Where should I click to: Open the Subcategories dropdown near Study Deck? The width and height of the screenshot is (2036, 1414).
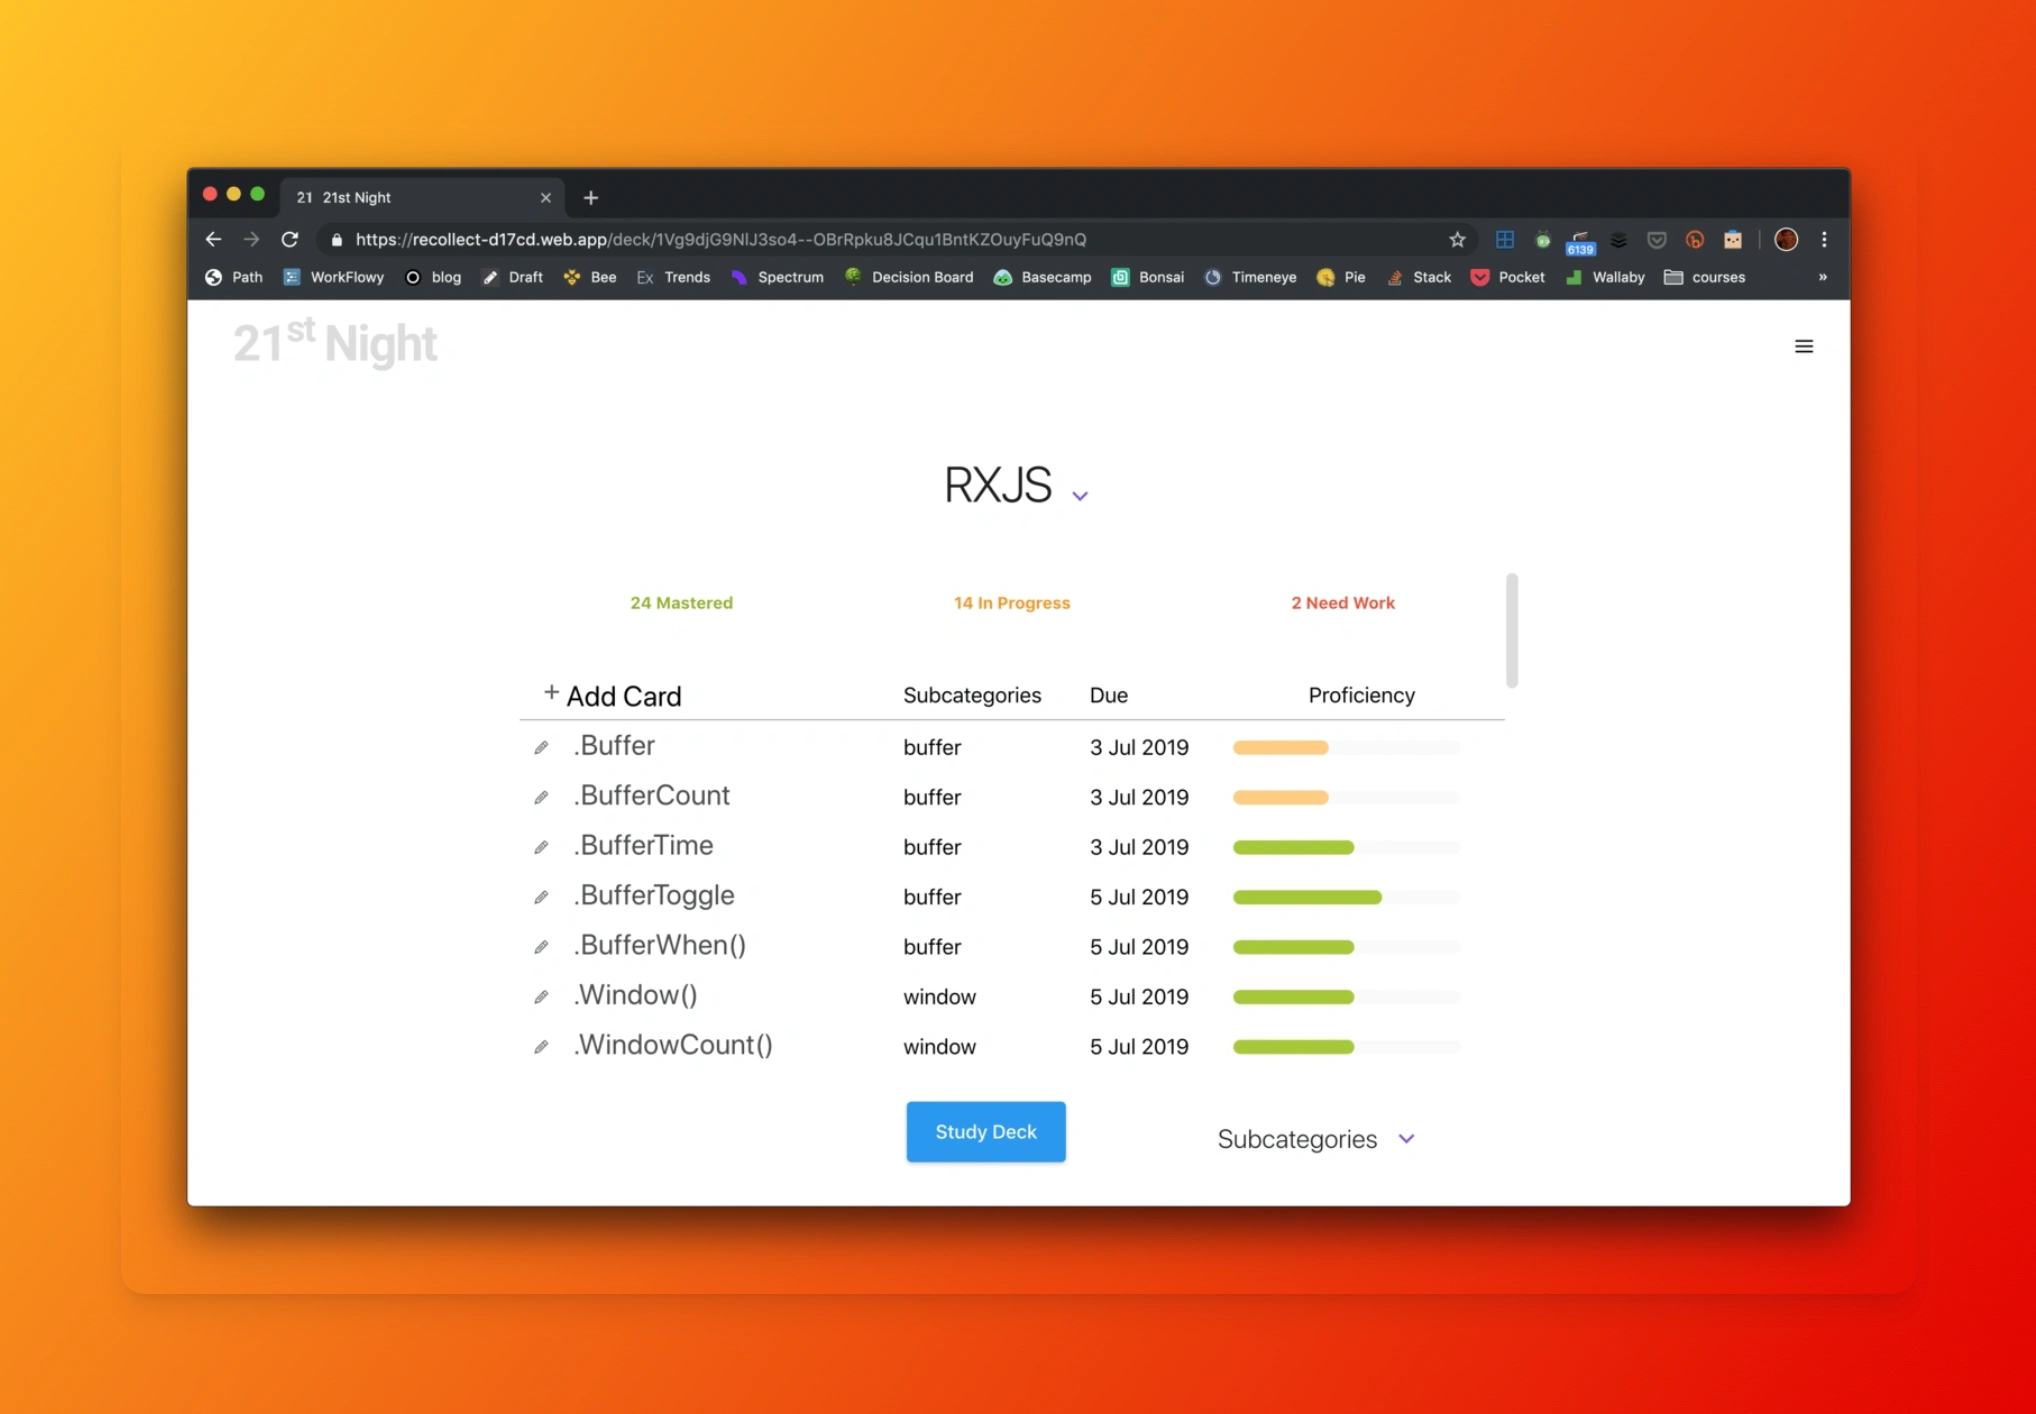(1316, 1139)
